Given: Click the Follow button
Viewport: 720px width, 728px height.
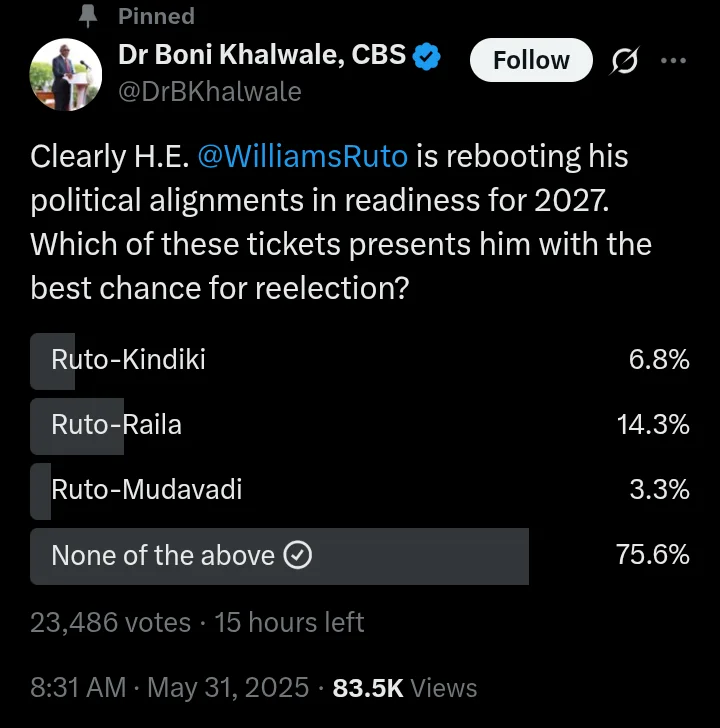Looking at the screenshot, I should pos(531,60).
